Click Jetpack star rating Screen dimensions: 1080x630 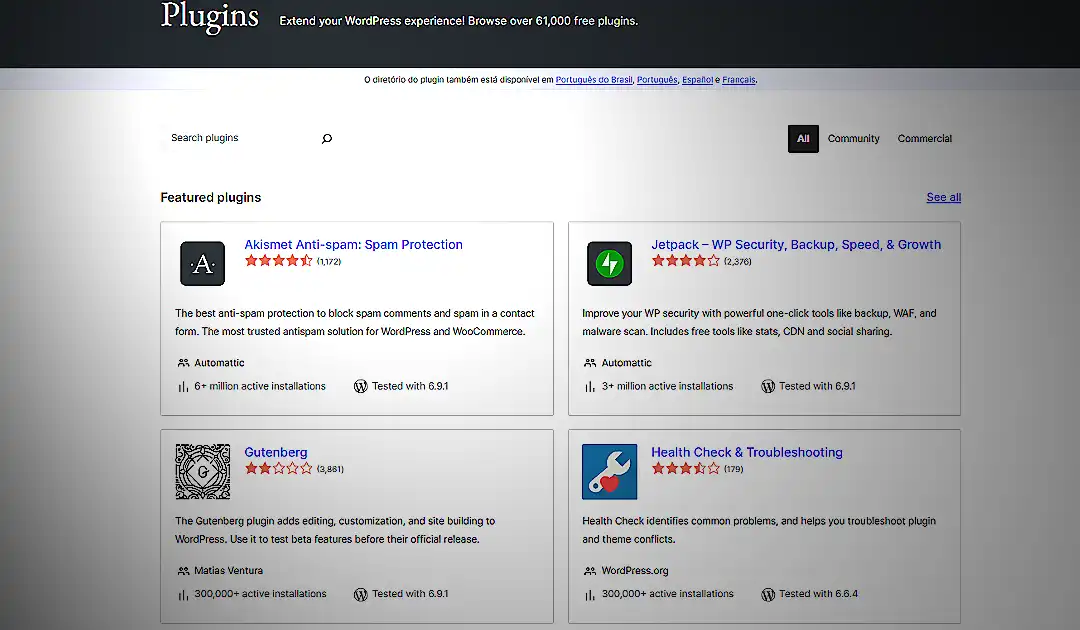point(686,261)
